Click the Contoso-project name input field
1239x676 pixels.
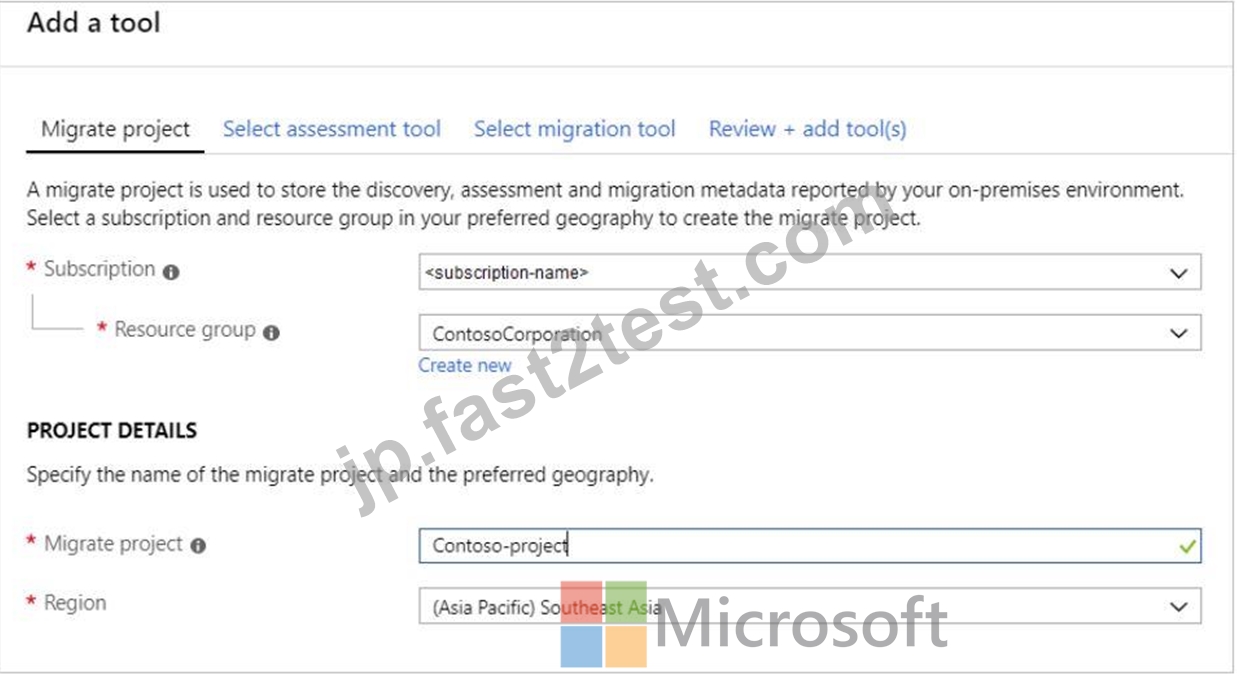810,546
